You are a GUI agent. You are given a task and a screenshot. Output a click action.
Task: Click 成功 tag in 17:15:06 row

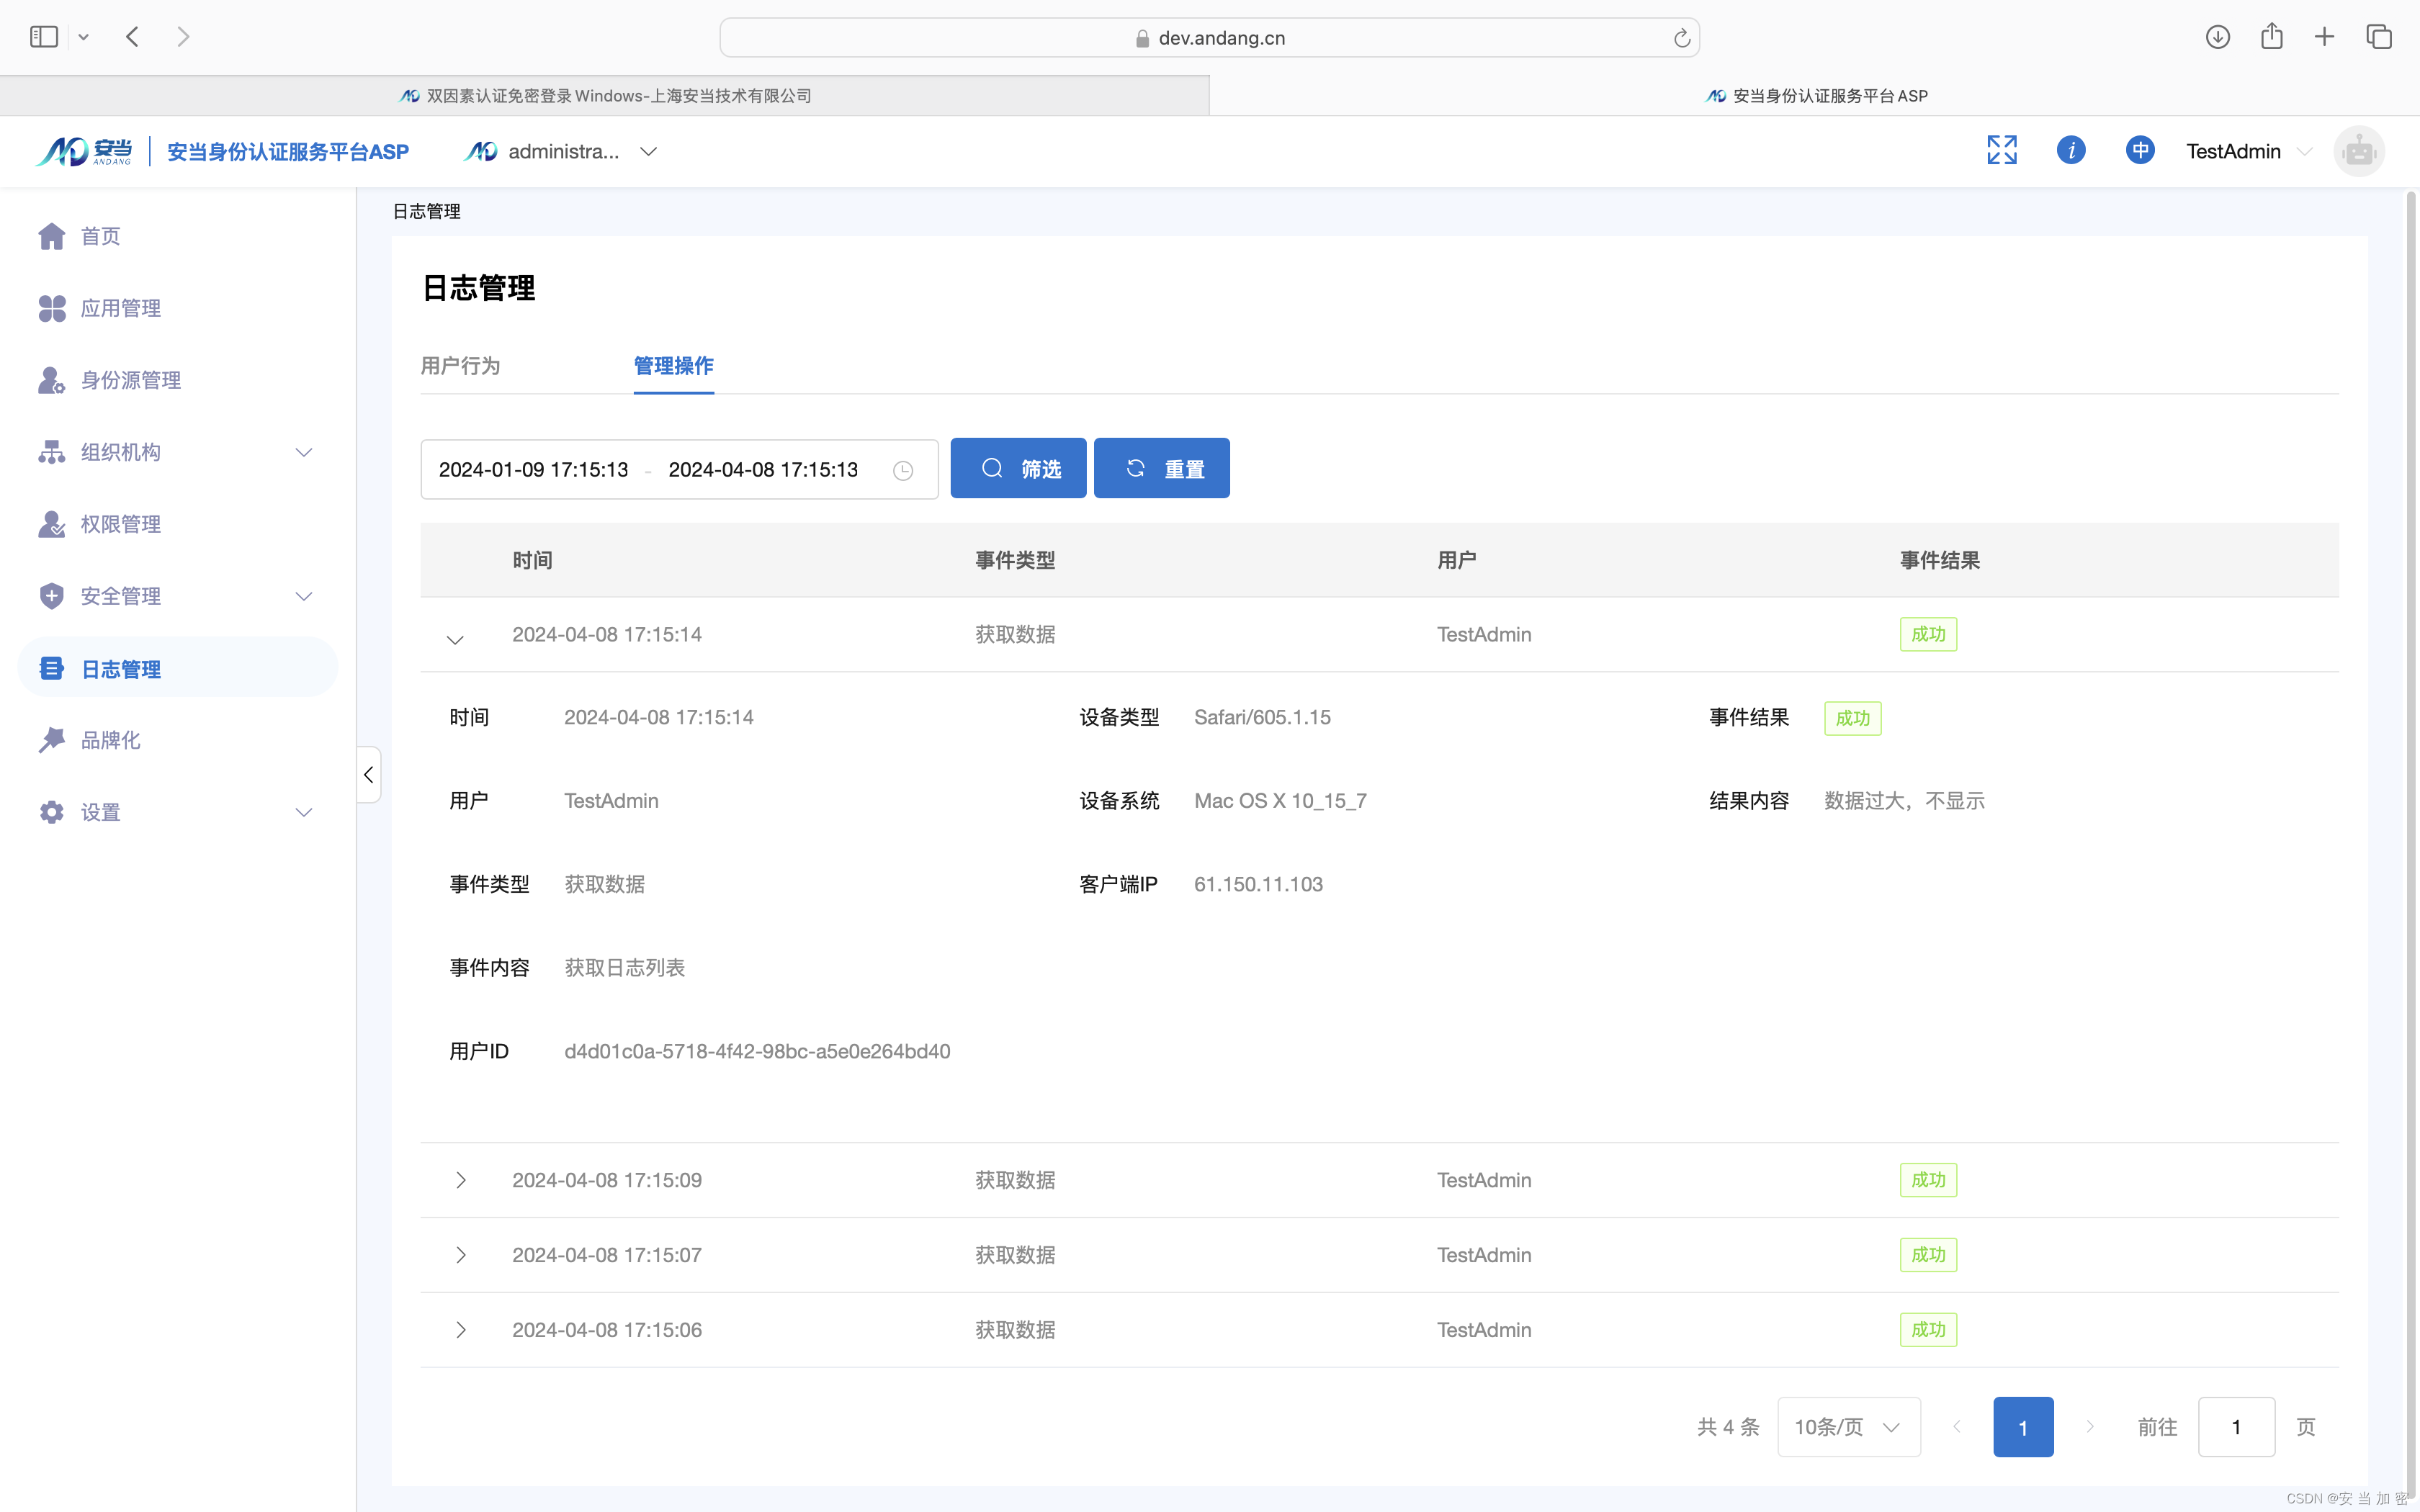[1928, 1330]
